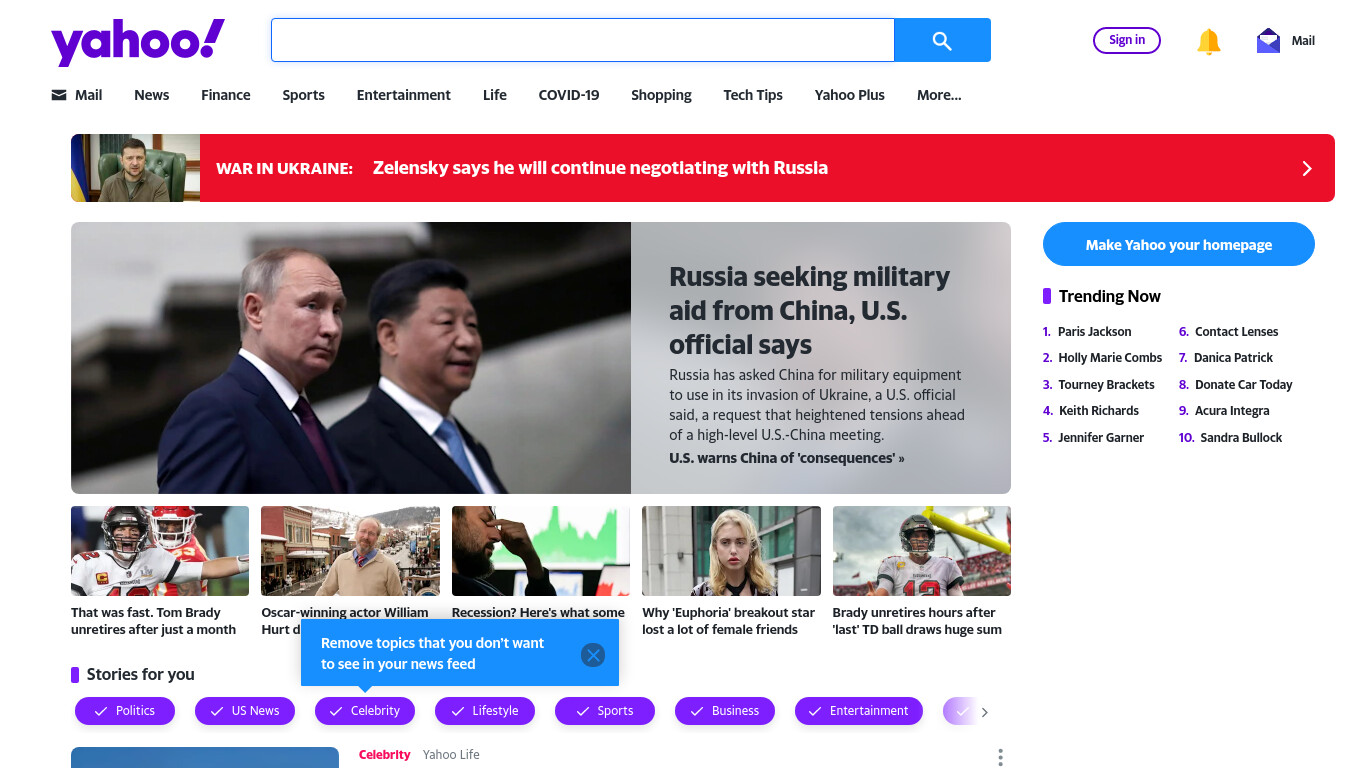This screenshot has height=768, width=1366.
Task: Open Brady 'last' TD ball thumbnail
Action: (x=922, y=551)
